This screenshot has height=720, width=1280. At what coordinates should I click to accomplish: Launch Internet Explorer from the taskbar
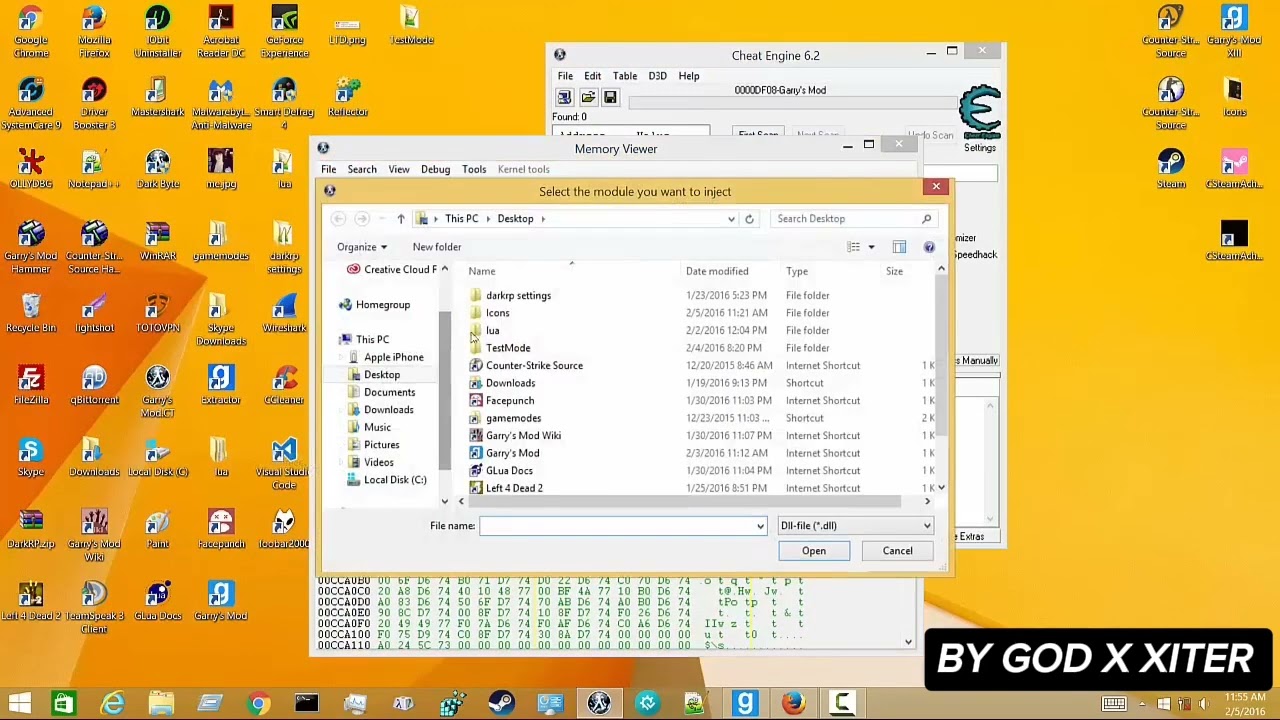[x=112, y=704]
